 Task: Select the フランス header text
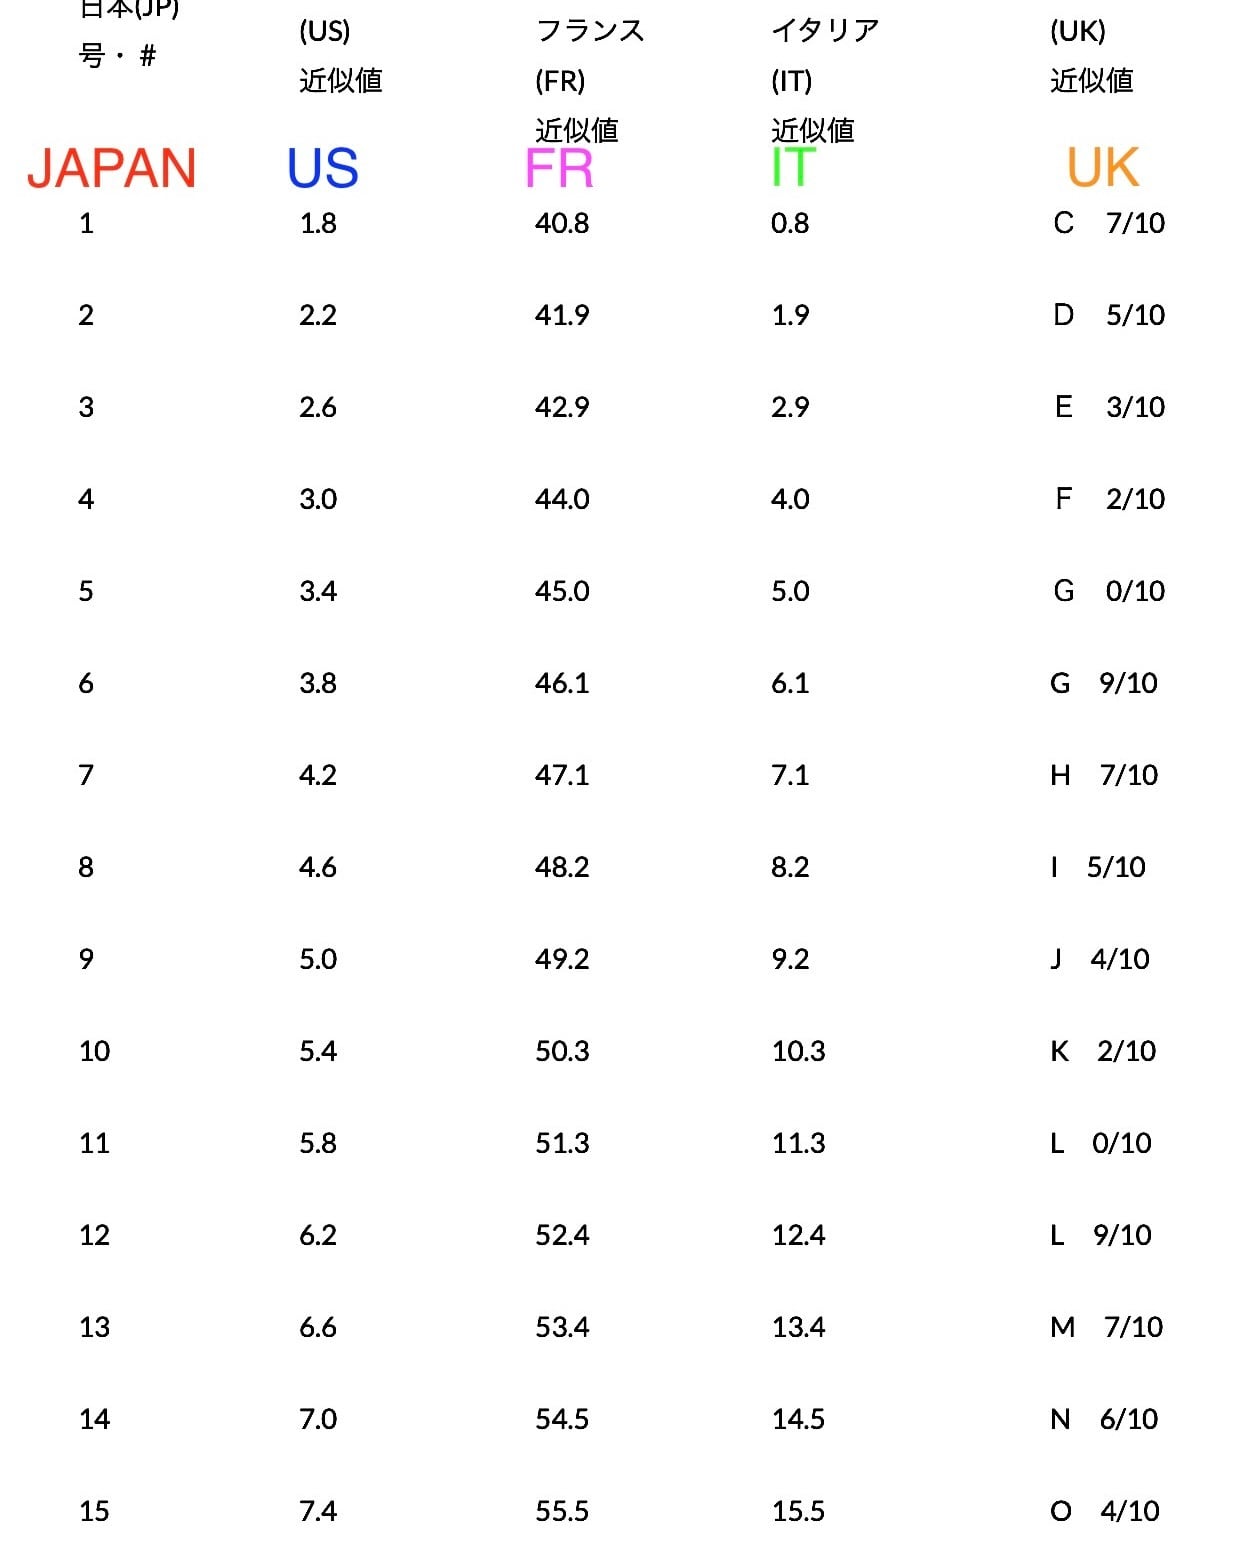[x=590, y=31]
